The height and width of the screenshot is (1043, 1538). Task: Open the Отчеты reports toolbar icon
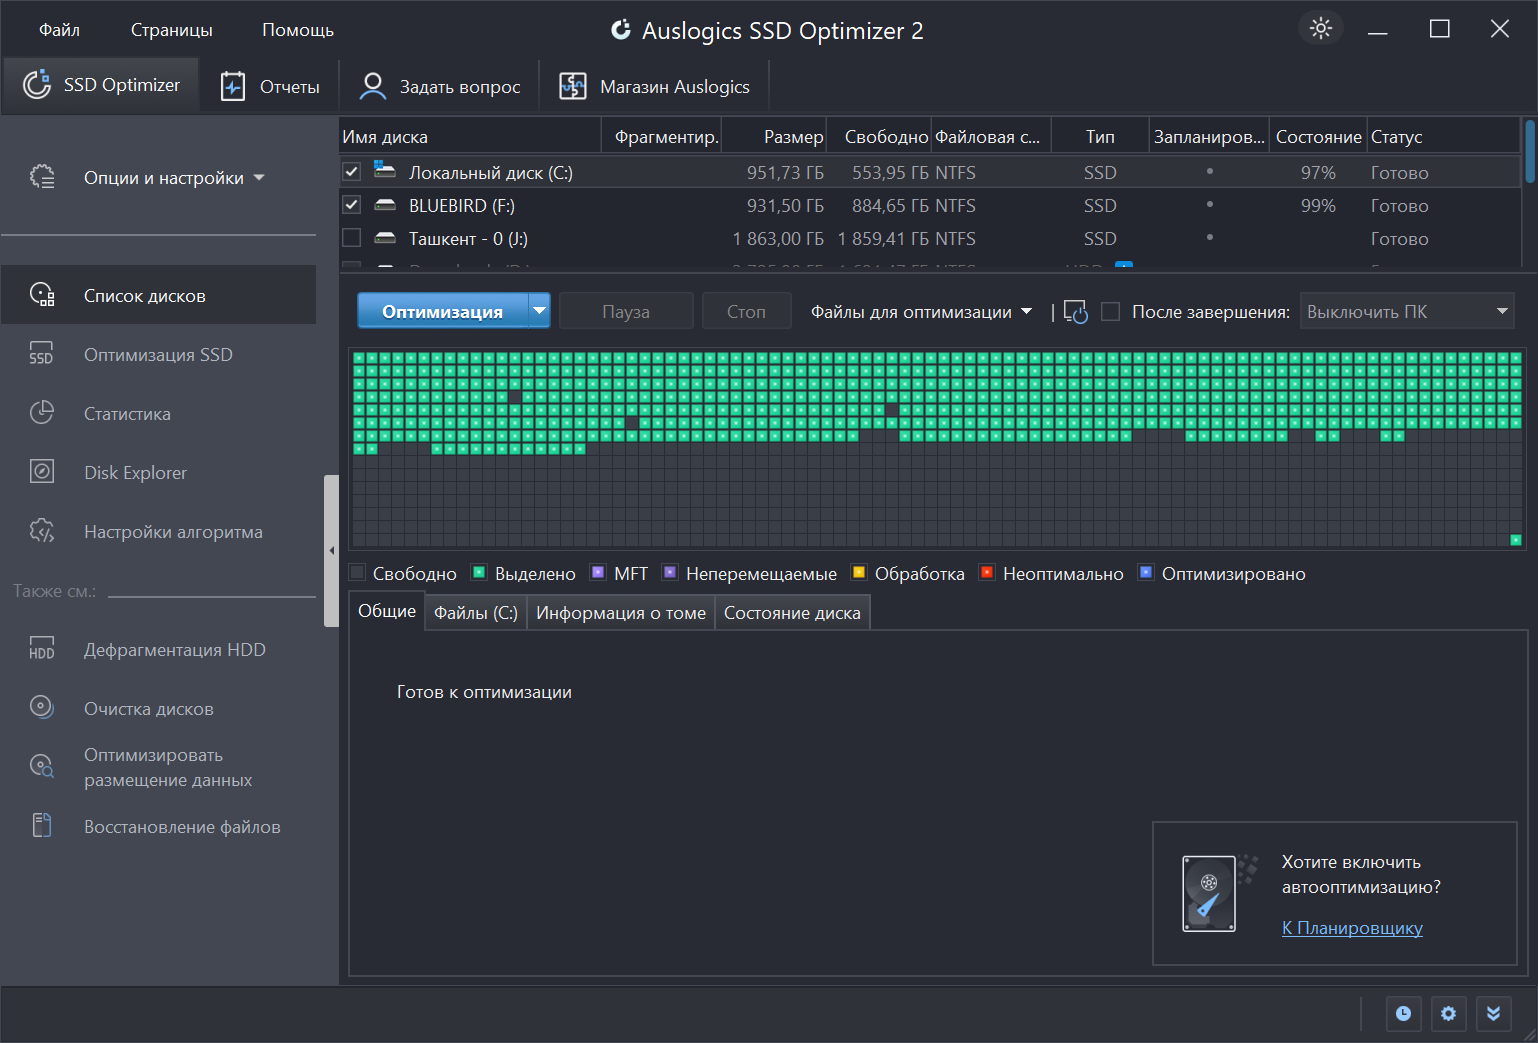(233, 86)
